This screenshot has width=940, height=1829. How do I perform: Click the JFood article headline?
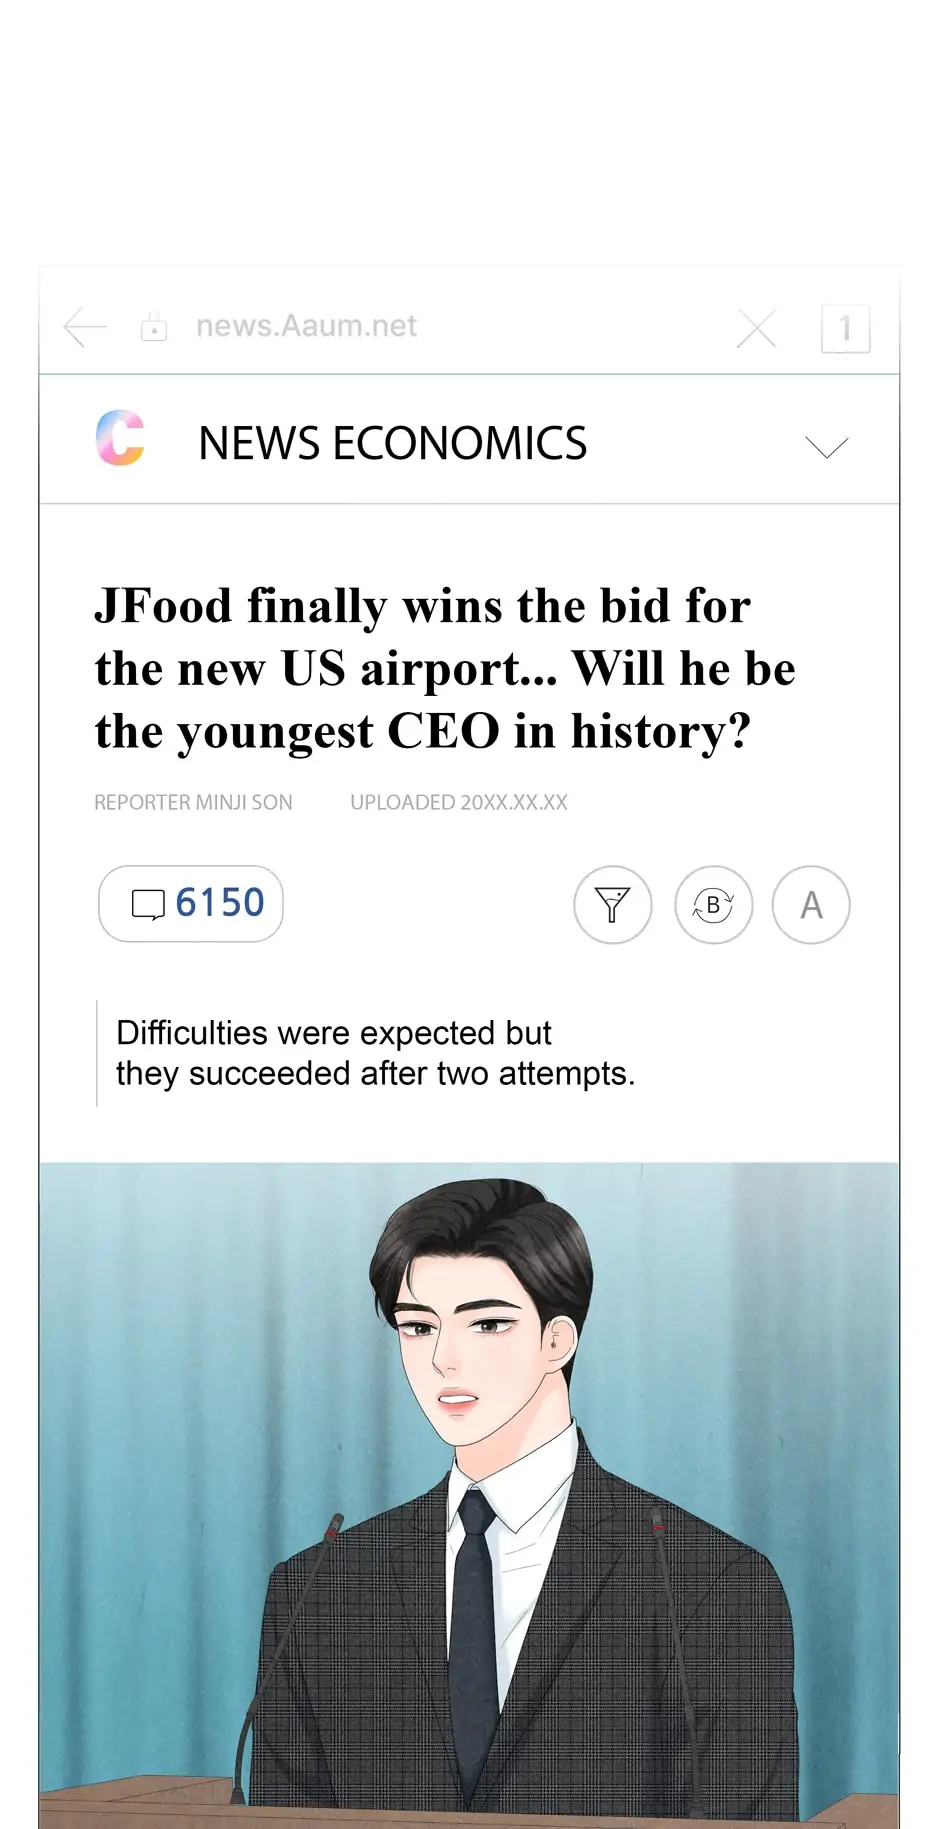click(444, 668)
